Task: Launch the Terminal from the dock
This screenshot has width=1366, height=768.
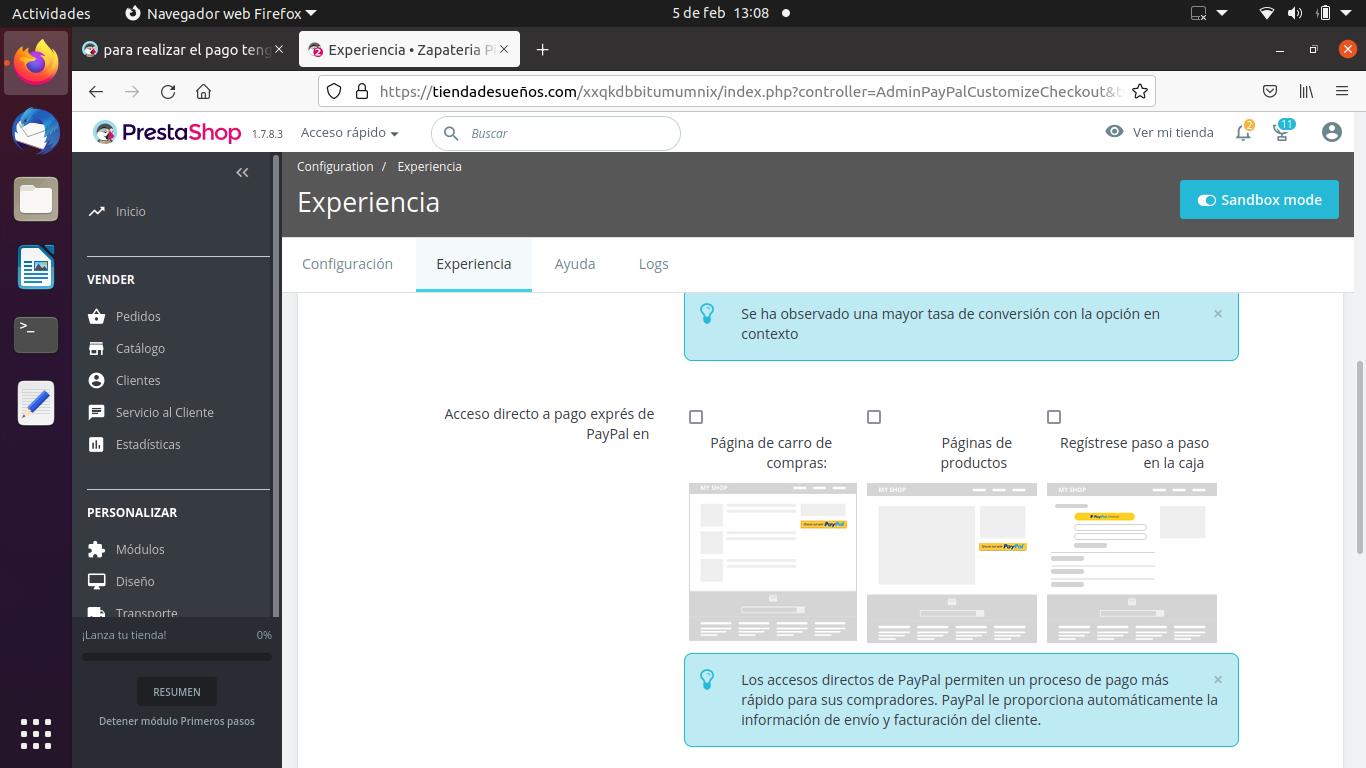Action: click(x=36, y=335)
